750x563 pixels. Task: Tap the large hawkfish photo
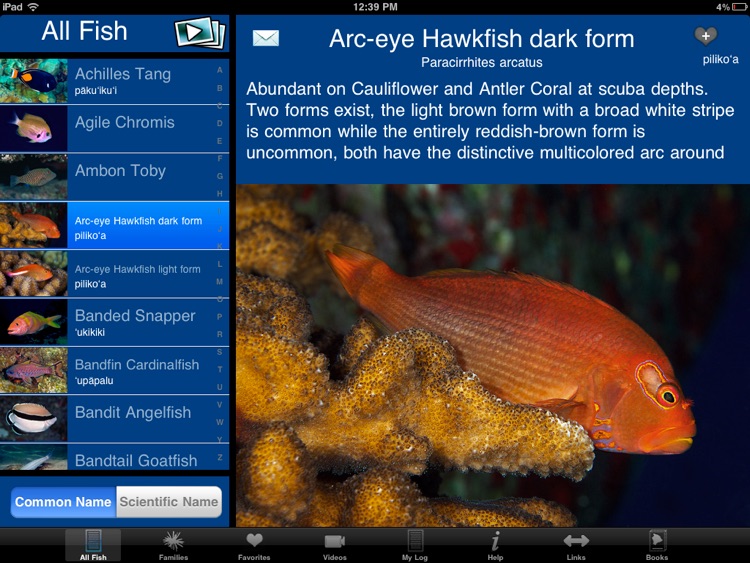click(493, 355)
